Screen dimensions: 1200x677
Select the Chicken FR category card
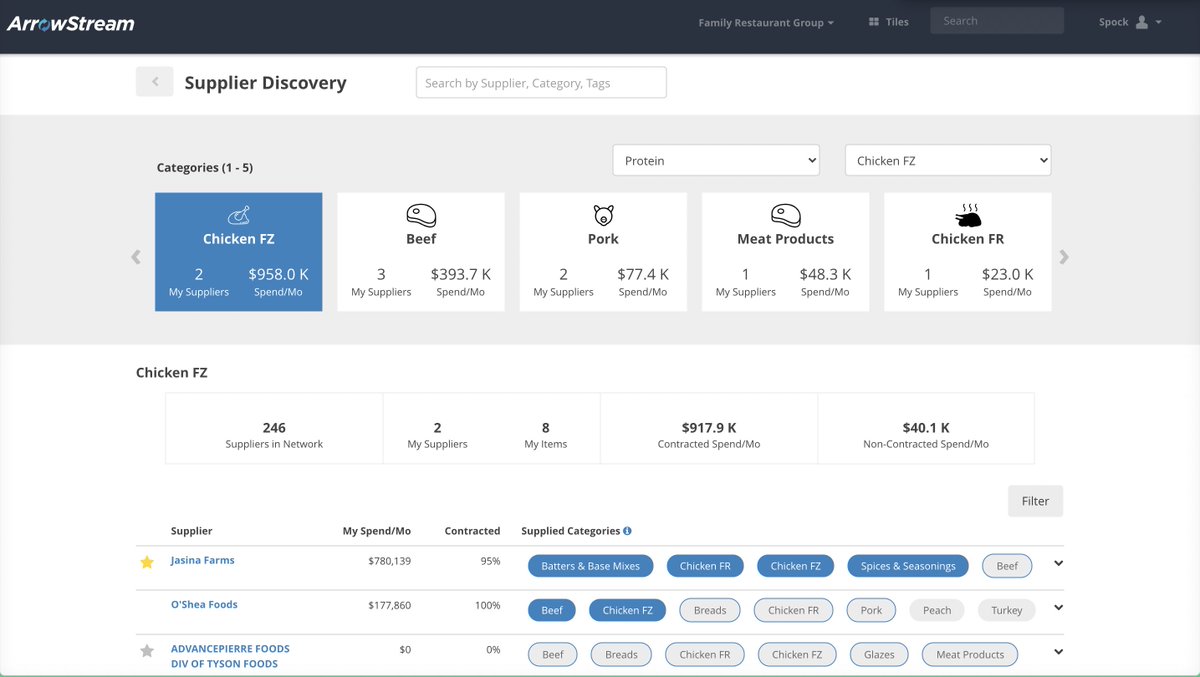coord(968,252)
